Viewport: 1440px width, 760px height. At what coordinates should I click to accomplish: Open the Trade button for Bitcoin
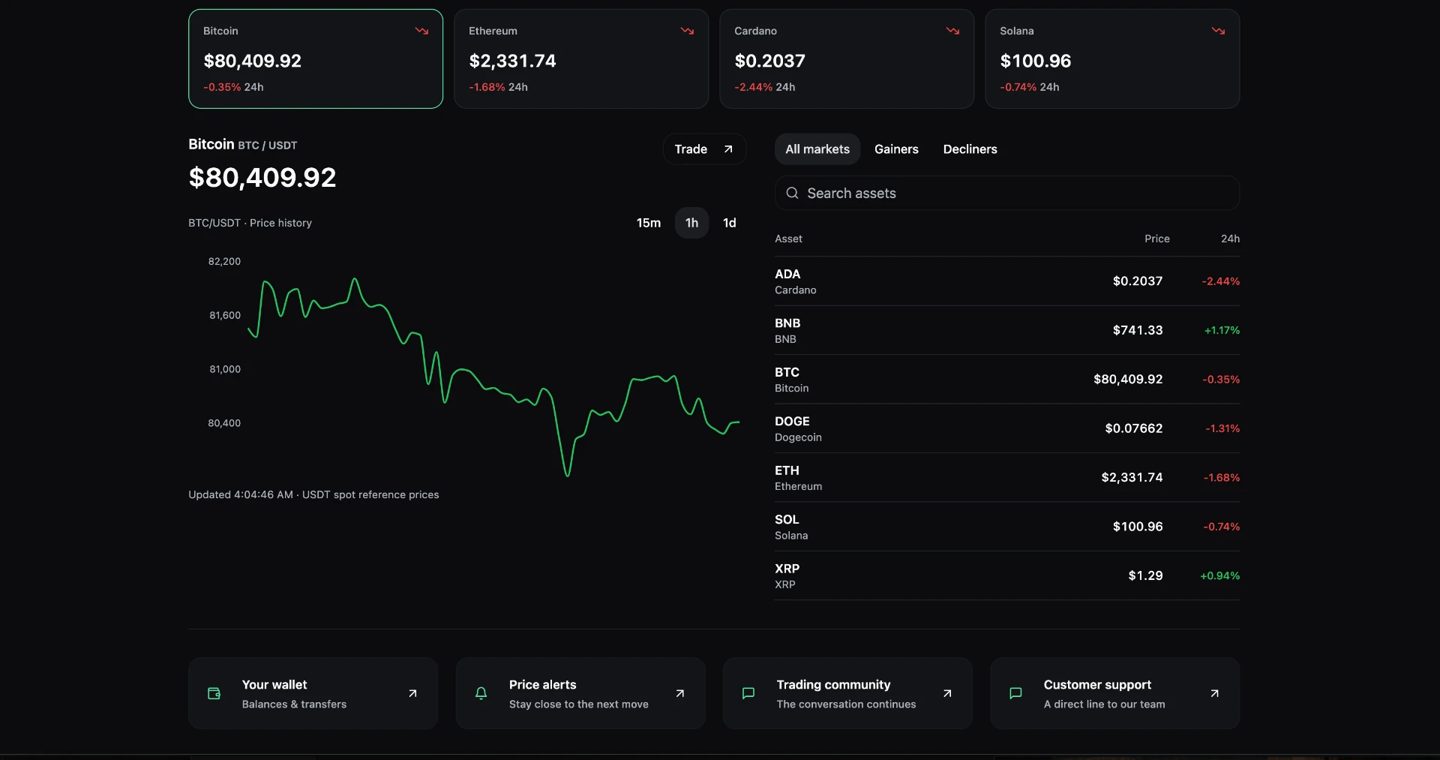(704, 149)
